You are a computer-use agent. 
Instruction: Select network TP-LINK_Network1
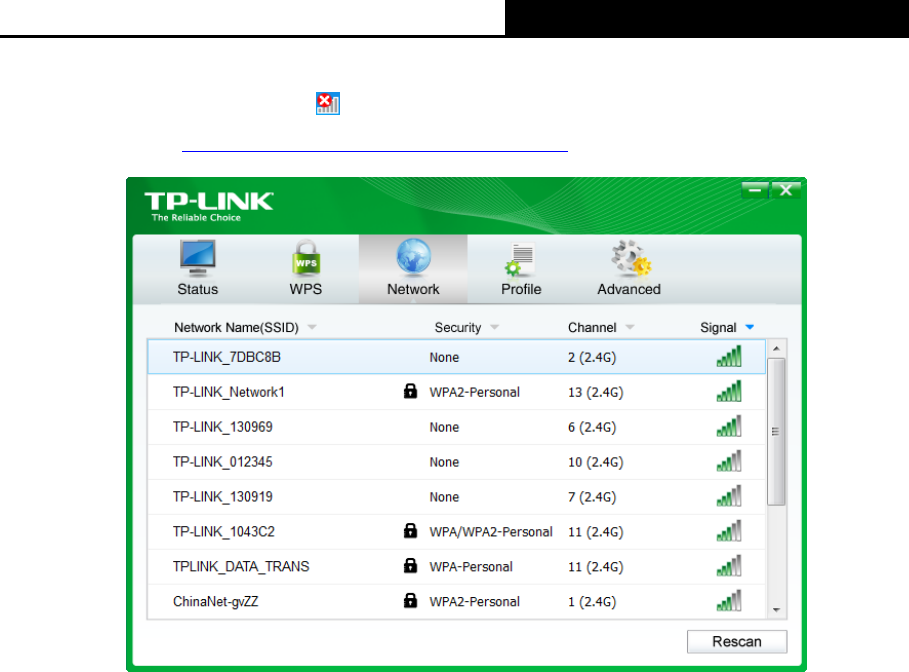coord(457,392)
